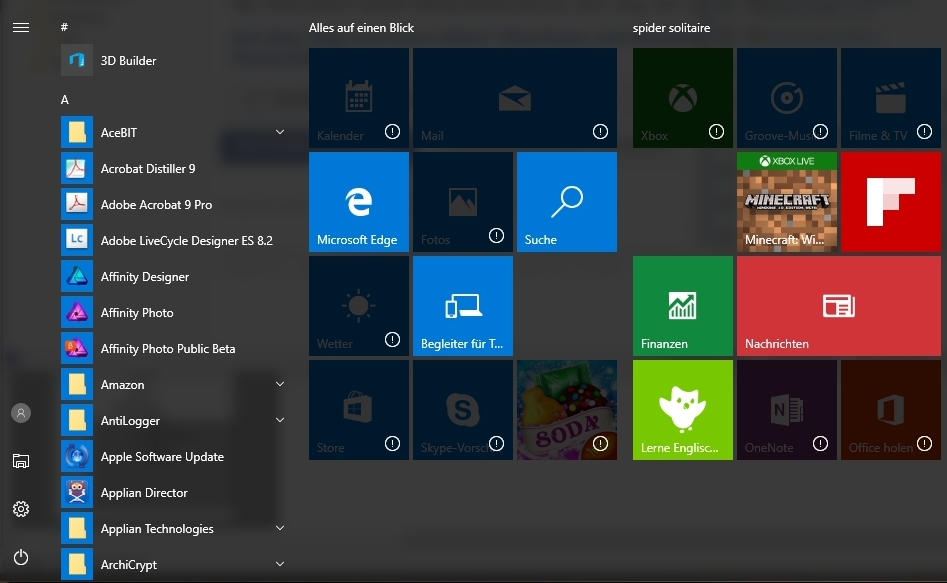Open the OneNote tile
This screenshot has height=583, width=947.
click(x=786, y=410)
